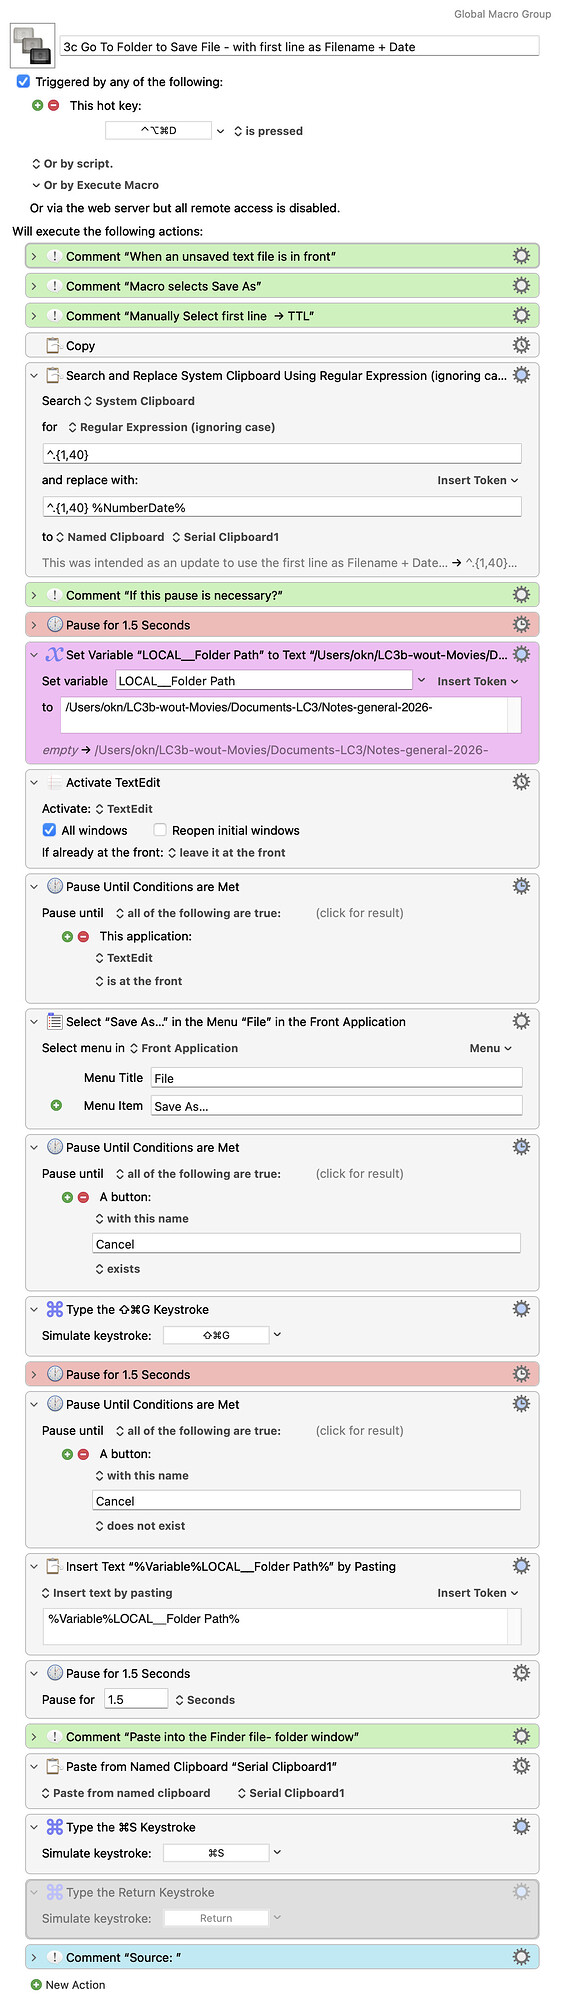
Task: Open gear menu of Comment "Source:" action
Action: click(521, 1957)
